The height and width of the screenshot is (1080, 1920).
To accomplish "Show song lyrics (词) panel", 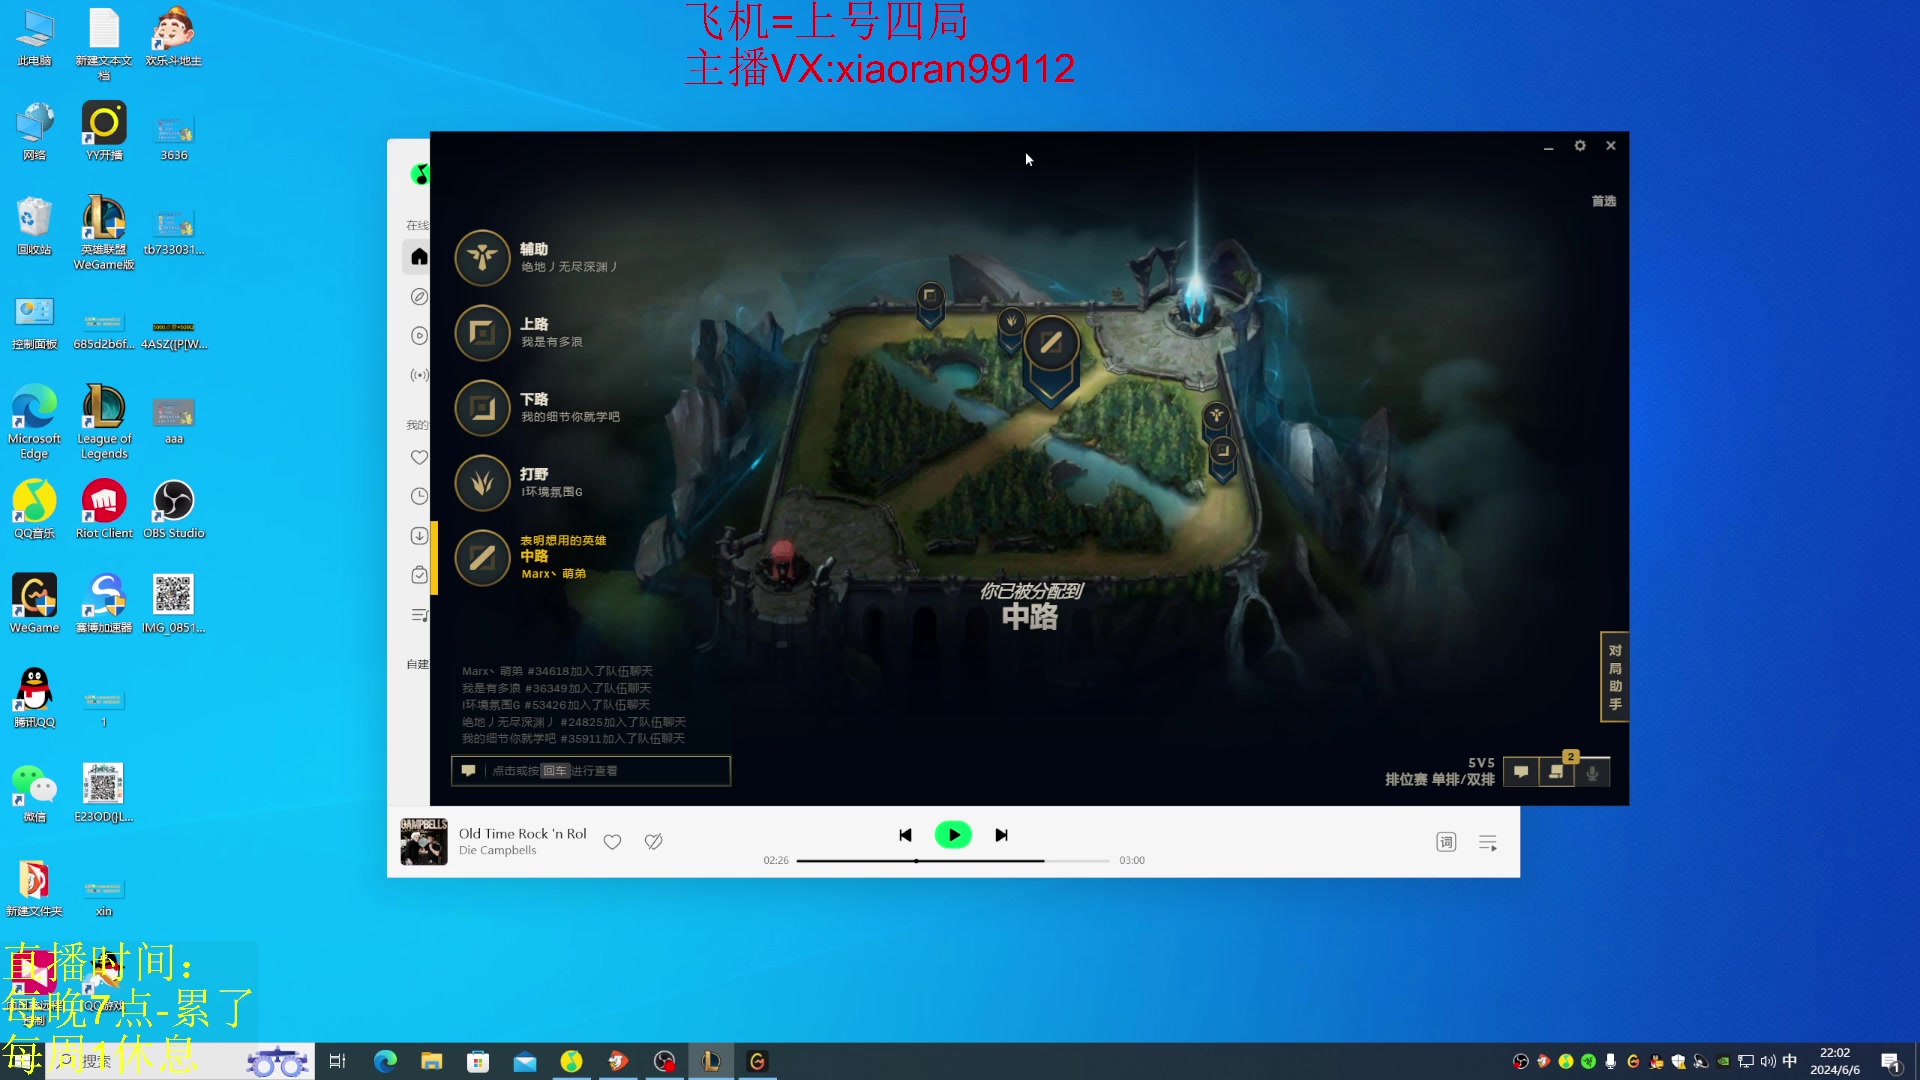I will (x=1446, y=842).
